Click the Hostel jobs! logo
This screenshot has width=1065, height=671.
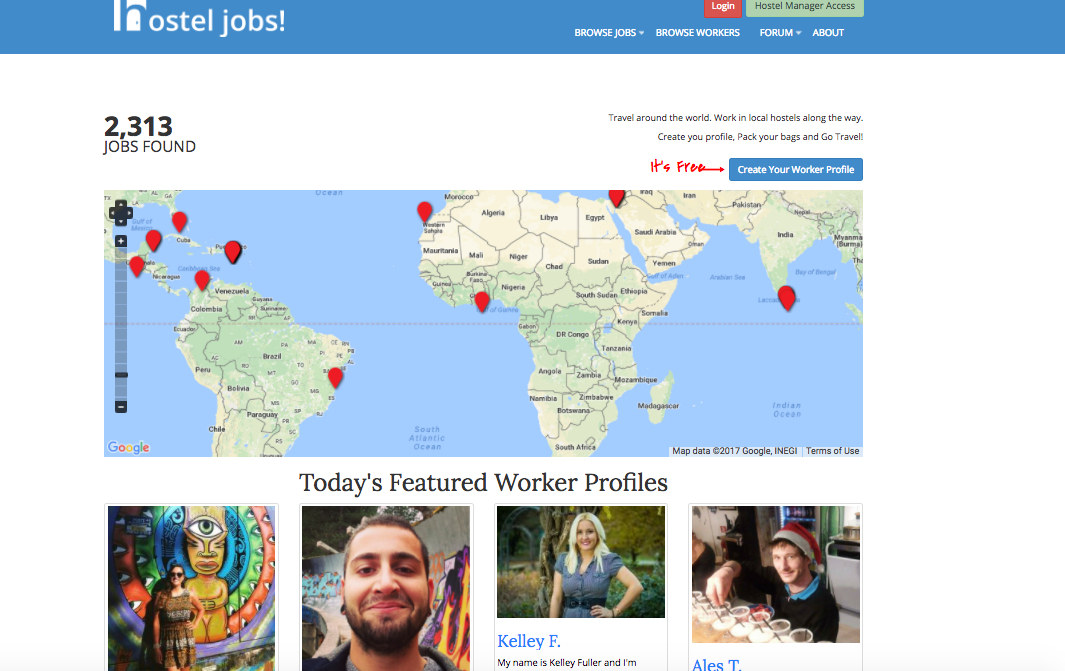[x=199, y=18]
